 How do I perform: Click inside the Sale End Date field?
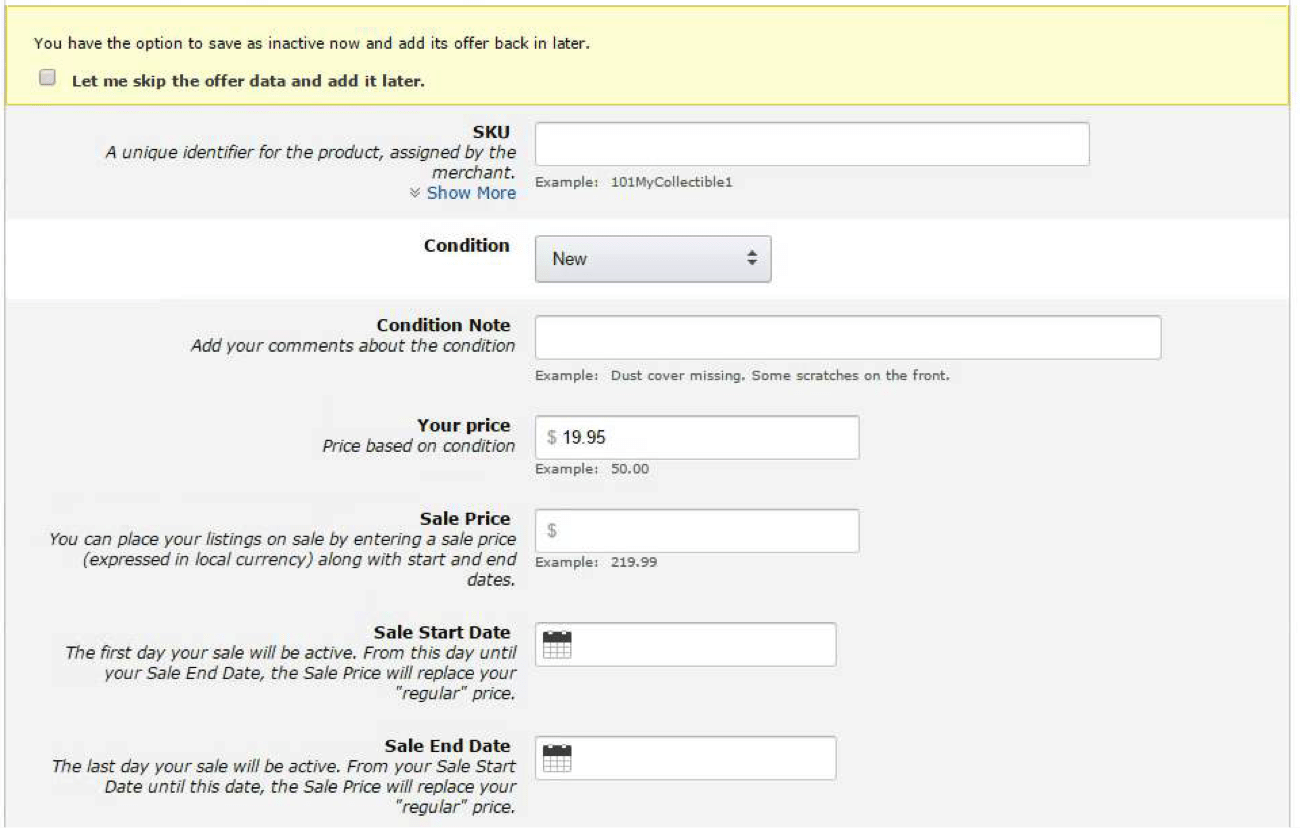(686, 759)
